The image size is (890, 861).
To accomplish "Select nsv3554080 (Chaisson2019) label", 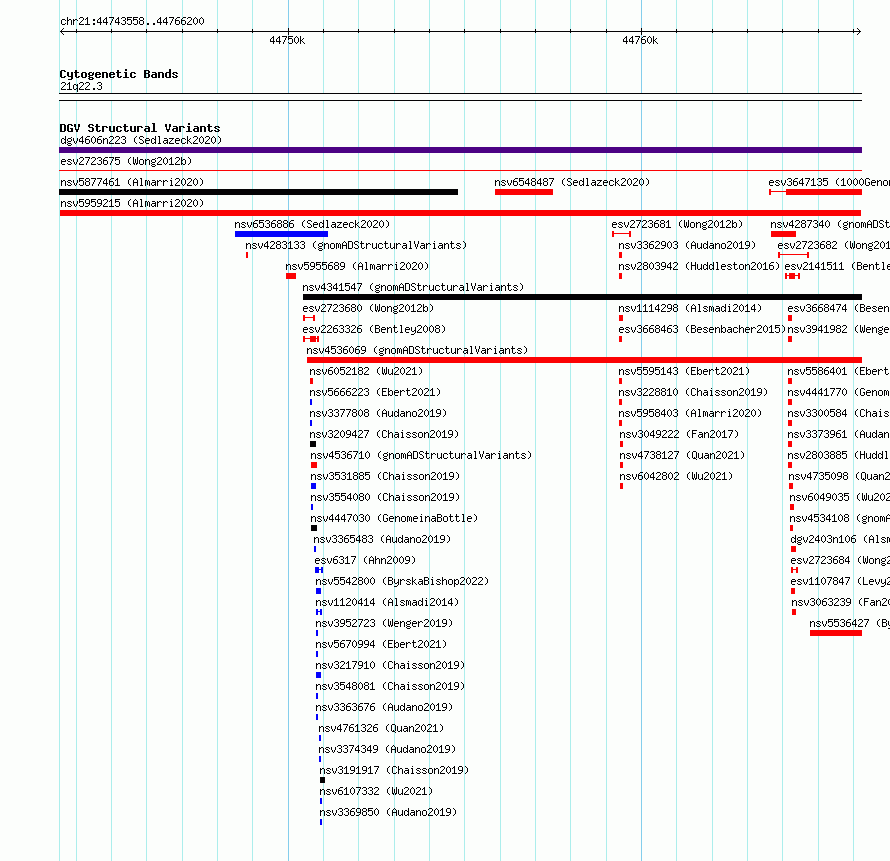I will (x=385, y=497).
